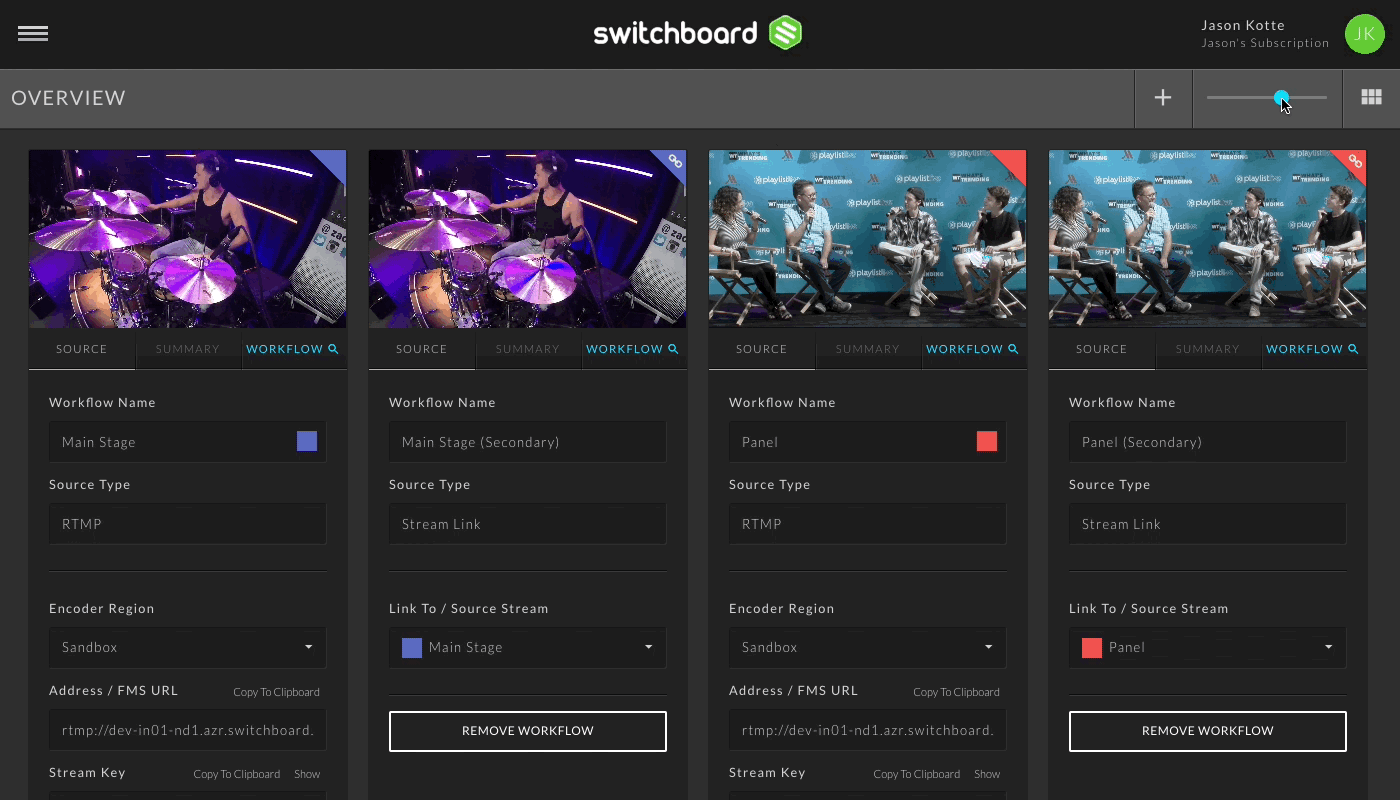
Task: Copy Panel stream key to clipboard
Action: 917,774
